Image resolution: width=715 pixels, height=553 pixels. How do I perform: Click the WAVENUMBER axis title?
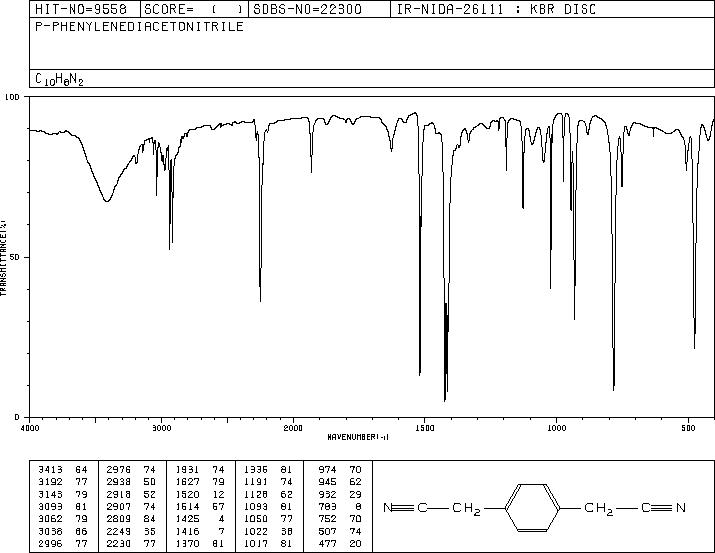pyautogui.click(x=358, y=437)
